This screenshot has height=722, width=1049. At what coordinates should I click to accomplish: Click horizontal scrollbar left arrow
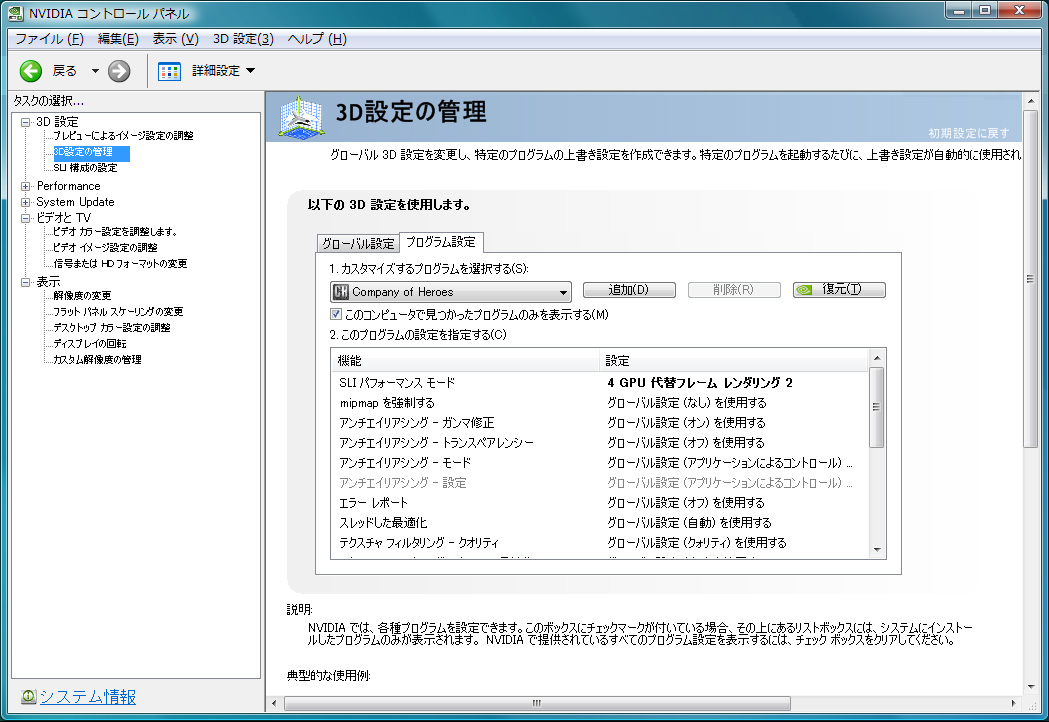[274, 703]
